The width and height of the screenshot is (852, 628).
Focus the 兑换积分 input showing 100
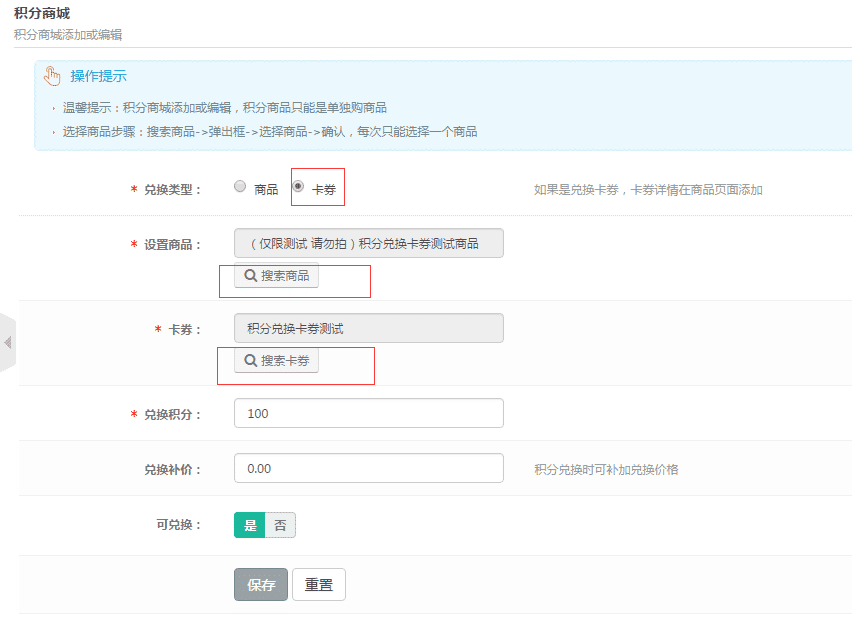tap(368, 413)
